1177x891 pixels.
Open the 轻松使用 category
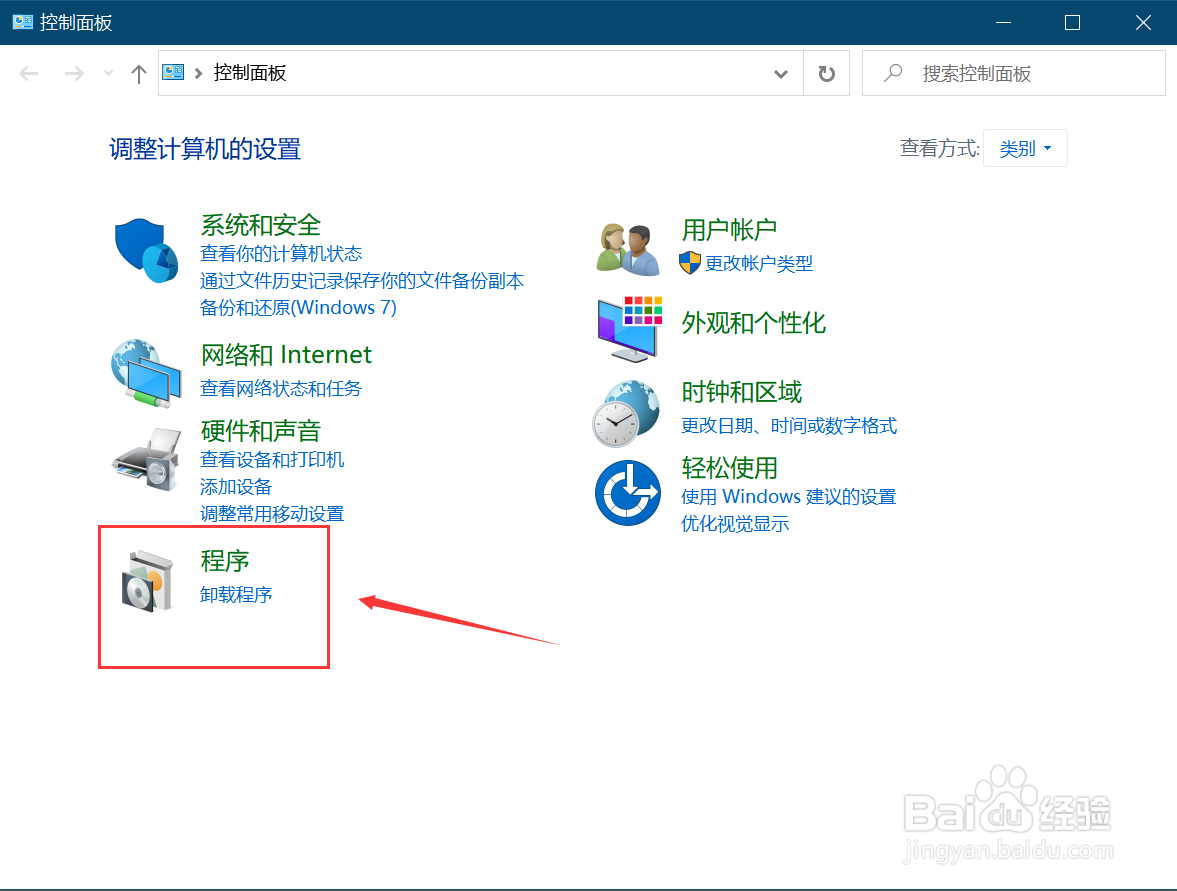tap(729, 468)
